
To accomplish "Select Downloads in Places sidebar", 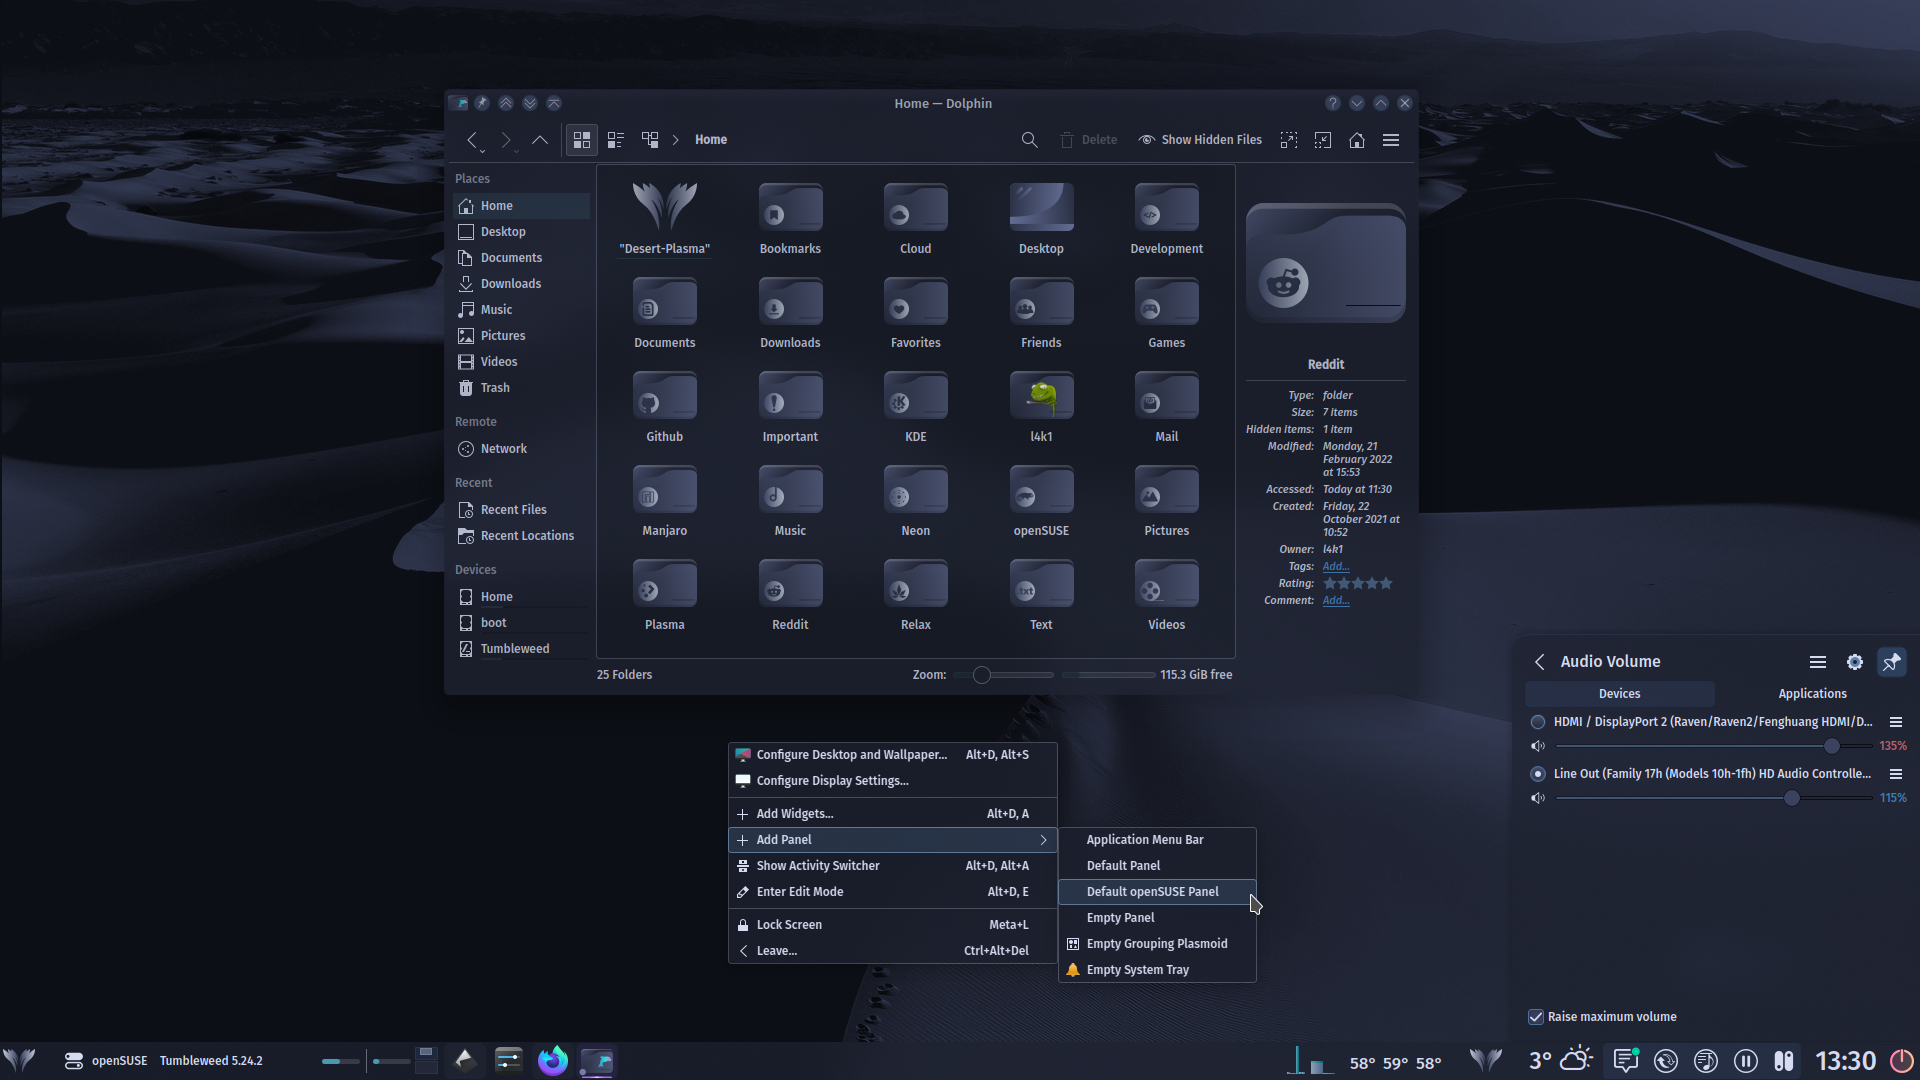I will (x=521, y=284).
